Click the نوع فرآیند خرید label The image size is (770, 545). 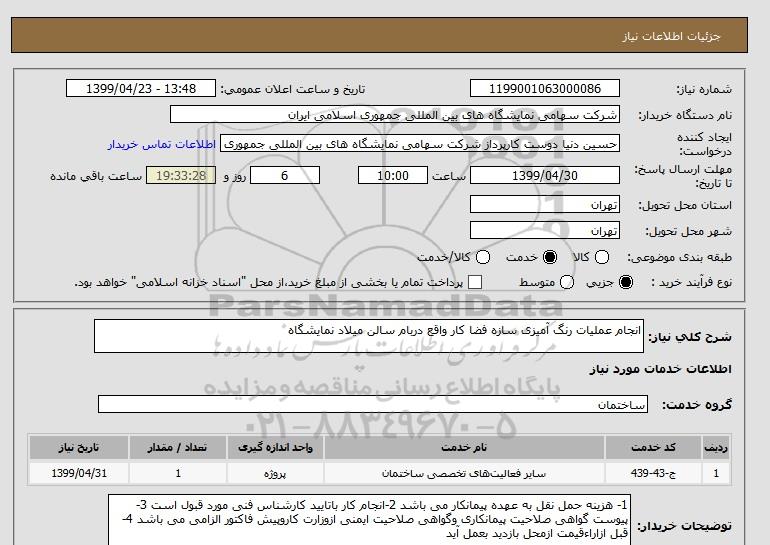coord(691,282)
